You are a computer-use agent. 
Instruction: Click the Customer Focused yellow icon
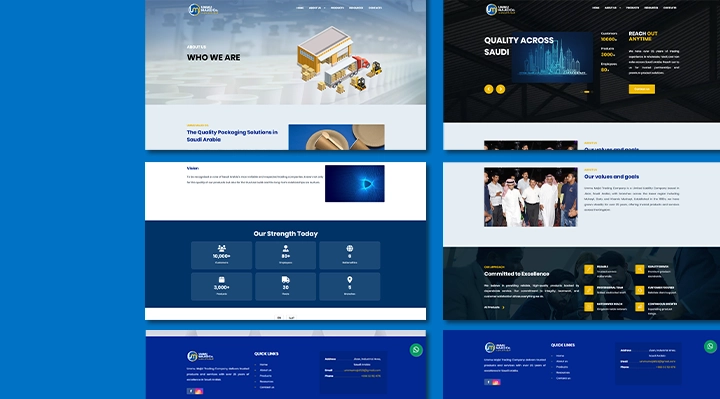tap(640, 290)
